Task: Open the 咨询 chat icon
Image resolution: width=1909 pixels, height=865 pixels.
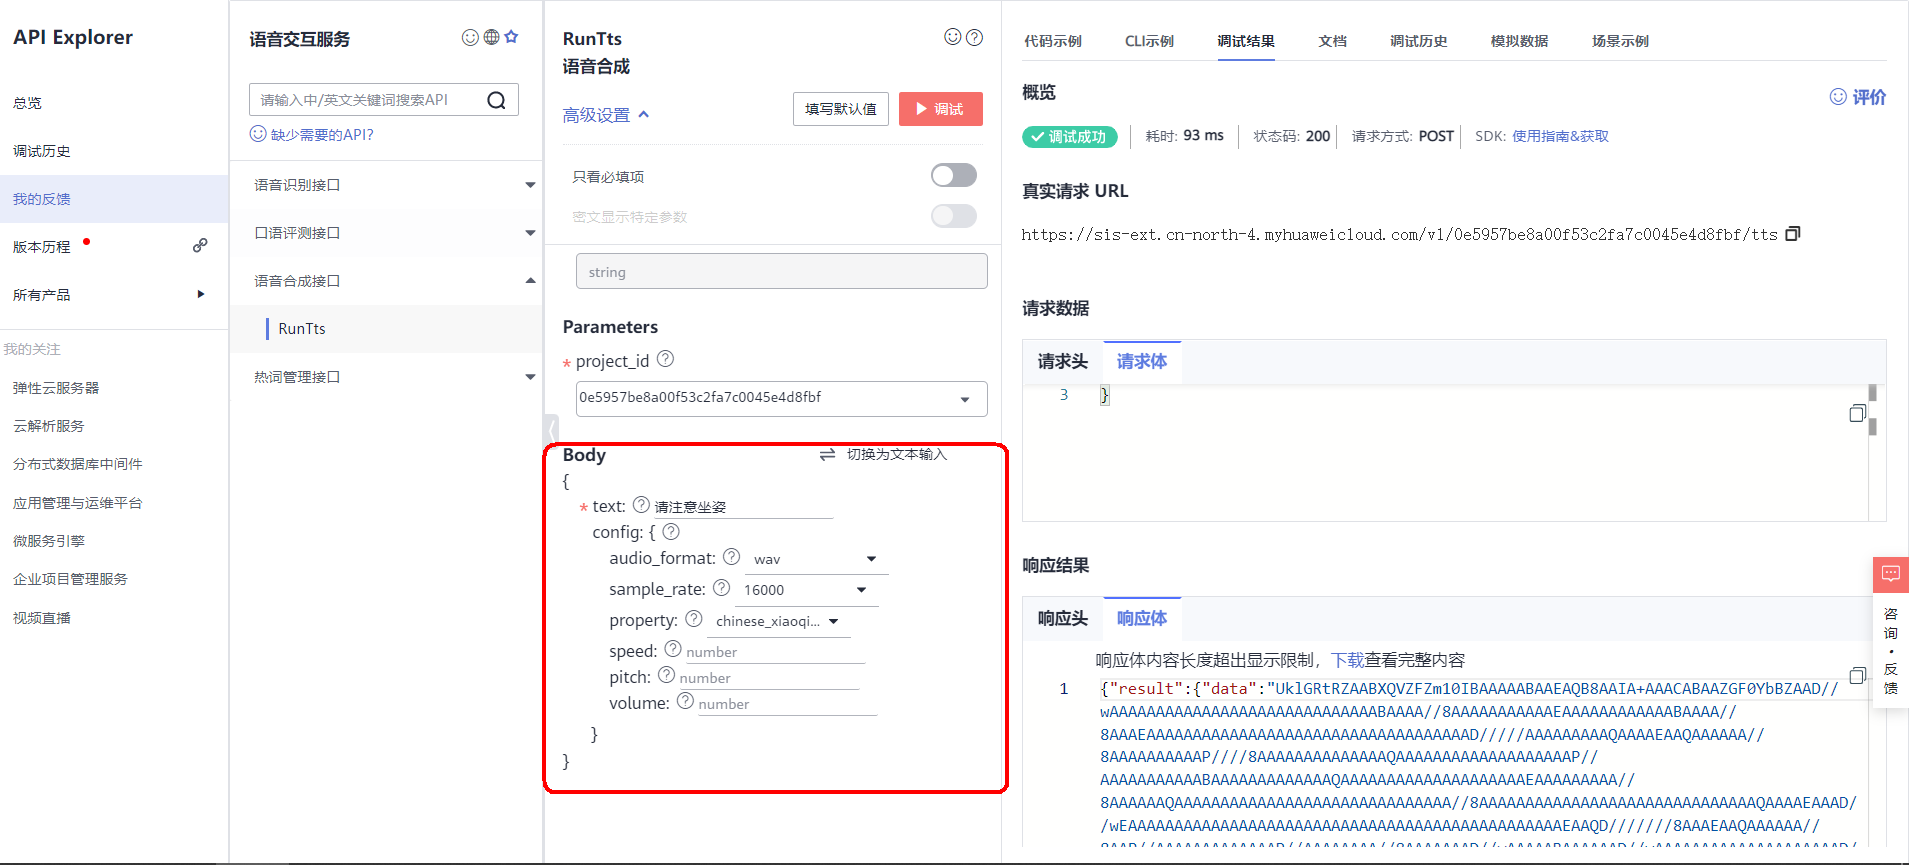Action: pos(1890,574)
